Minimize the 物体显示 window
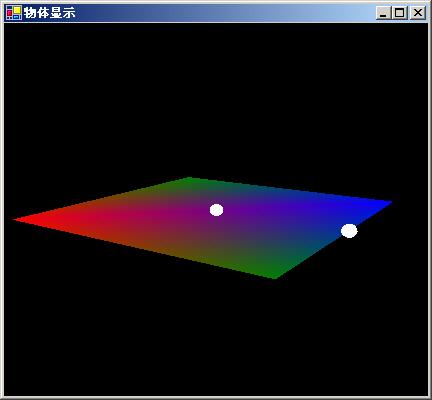The width and height of the screenshot is (432, 400). tap(383, 13)
